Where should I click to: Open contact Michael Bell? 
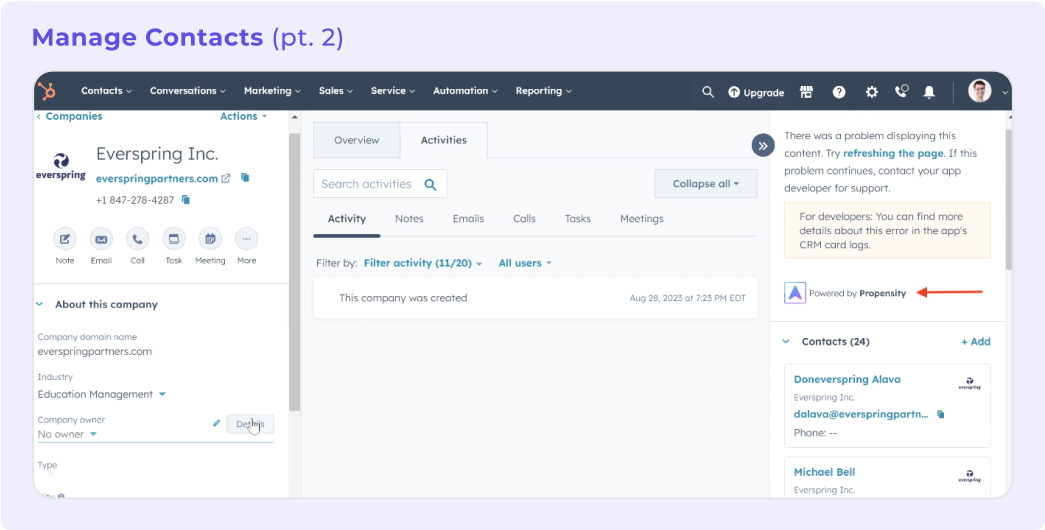[824, 472]
